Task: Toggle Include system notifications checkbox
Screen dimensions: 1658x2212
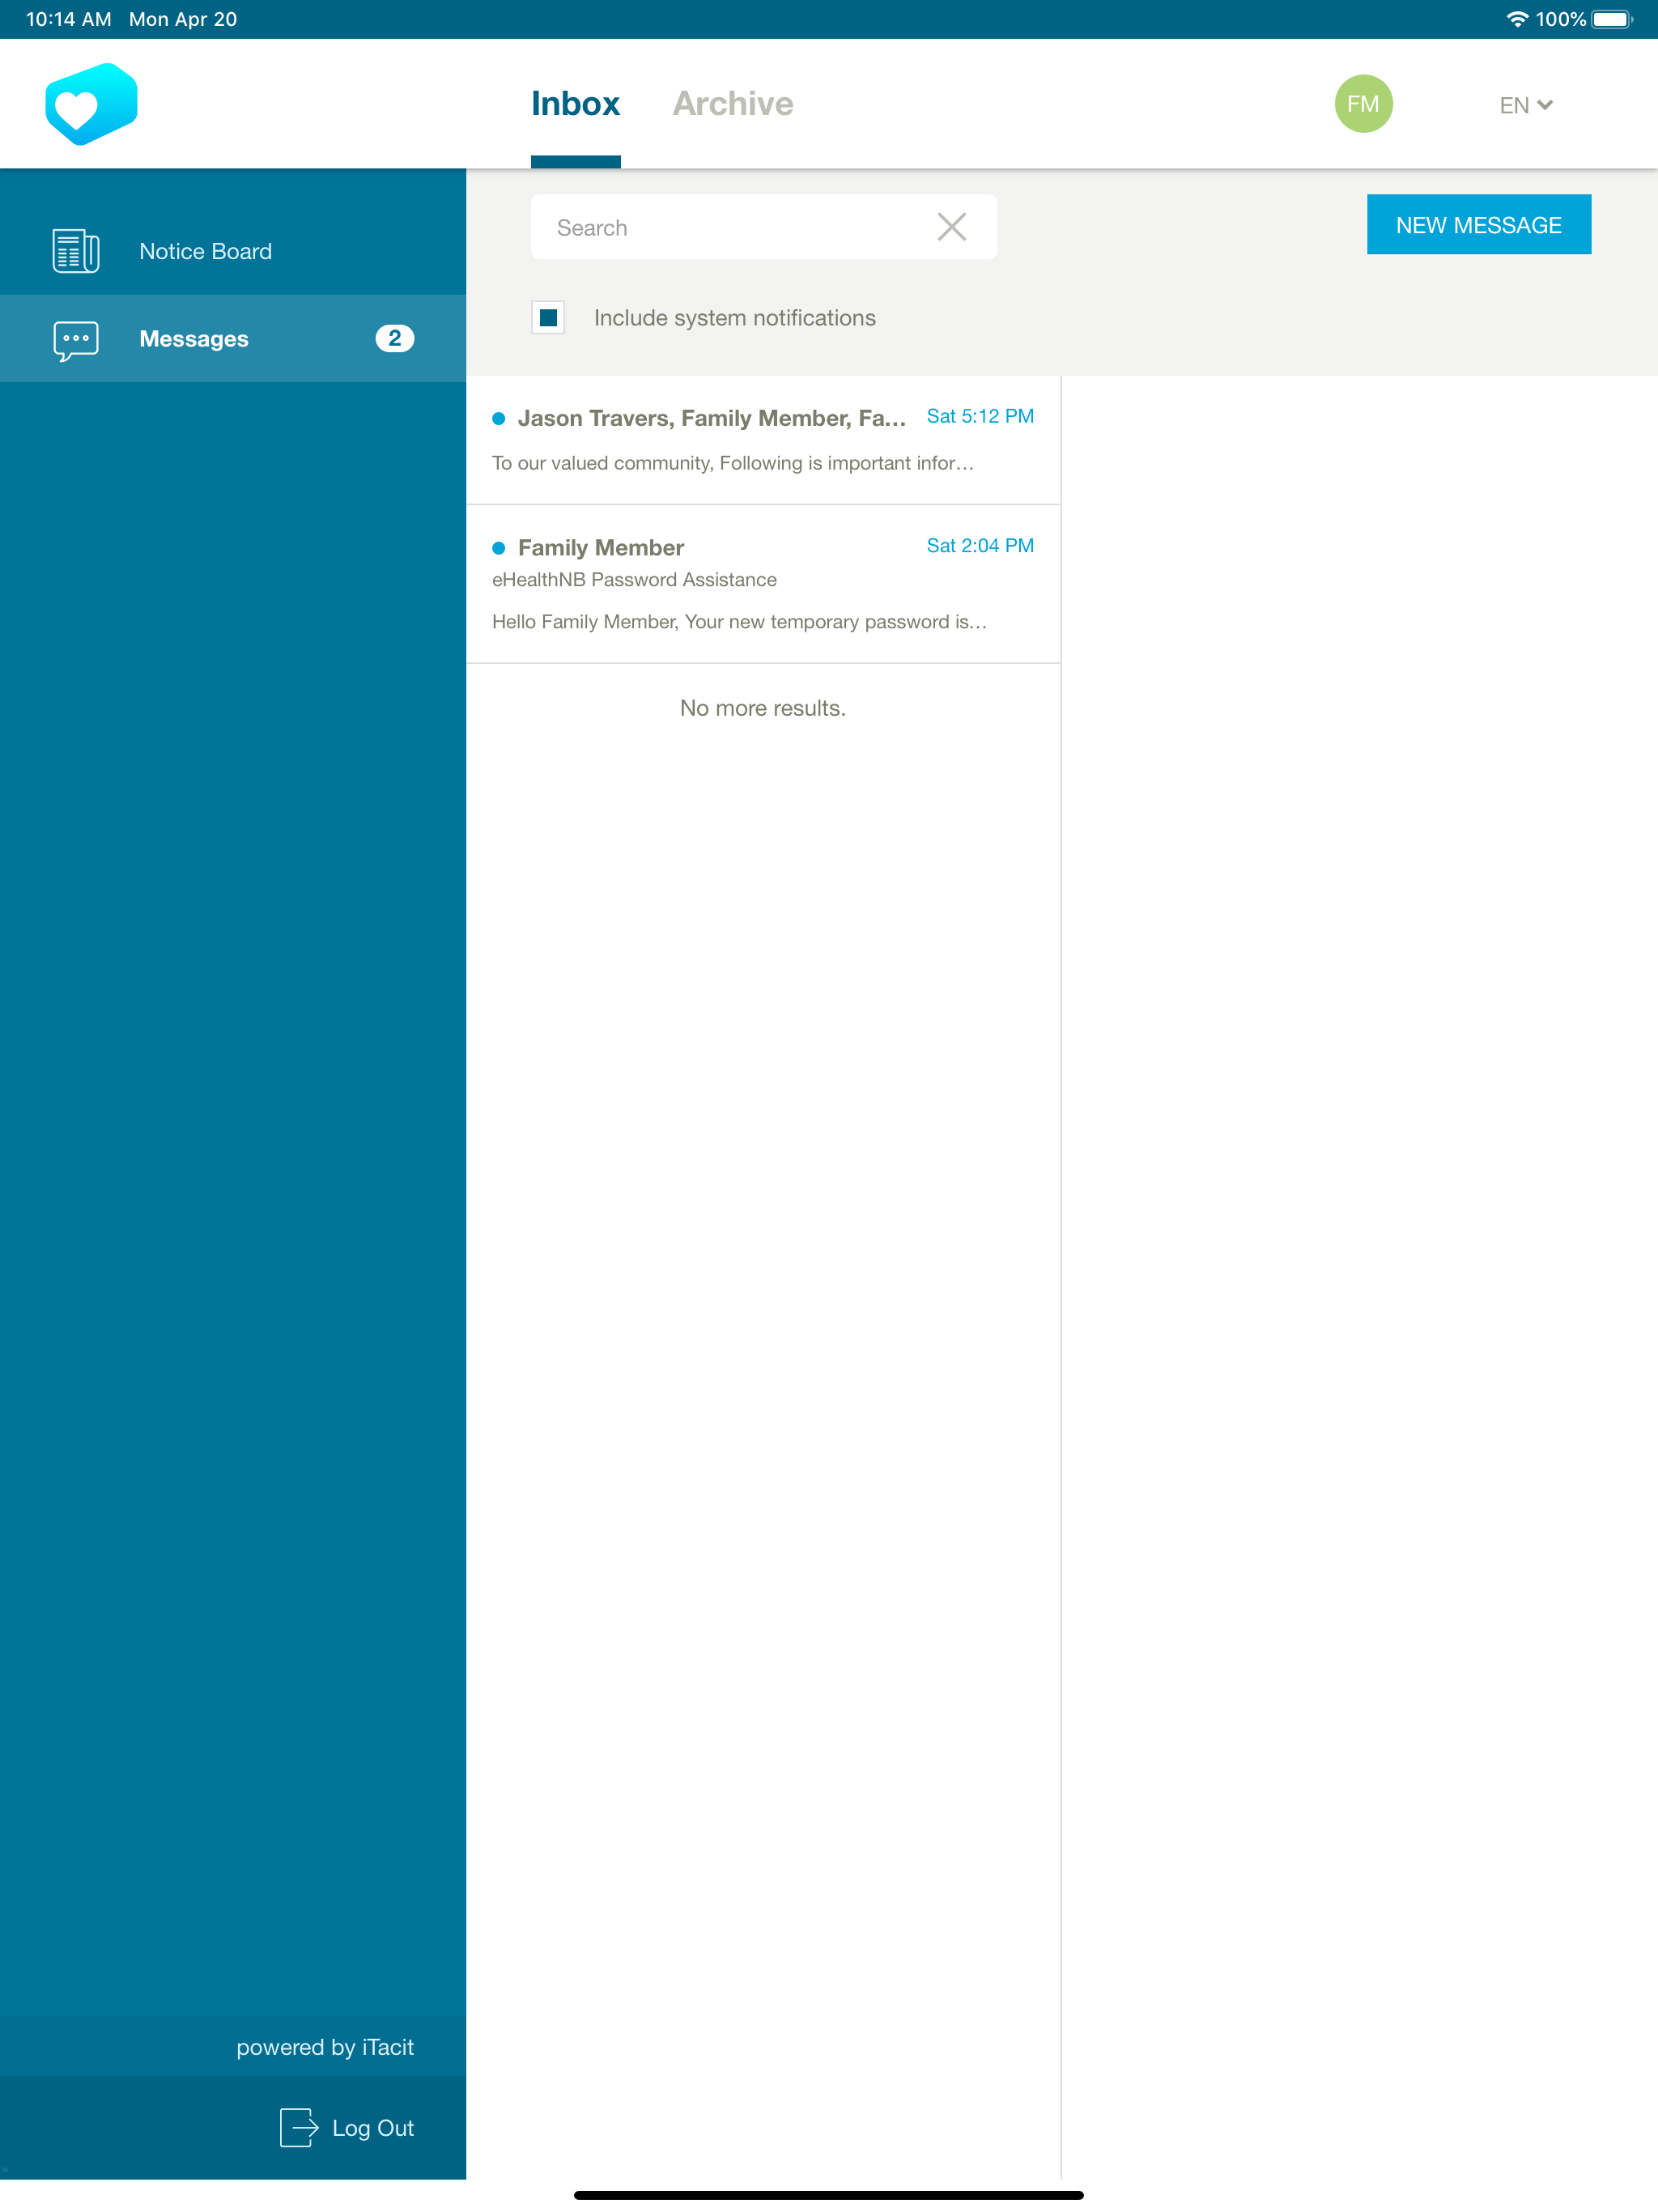Action: (548, 318)
